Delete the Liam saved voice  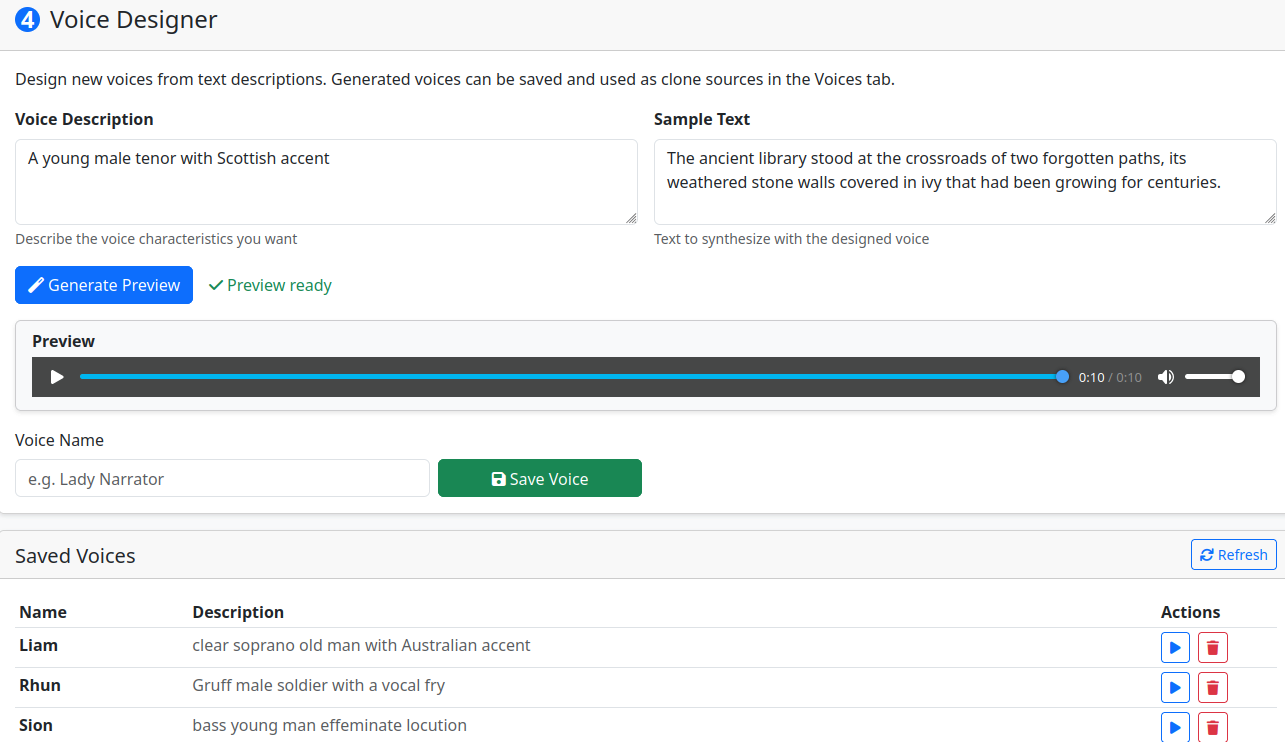click(x=1213, y=648)
